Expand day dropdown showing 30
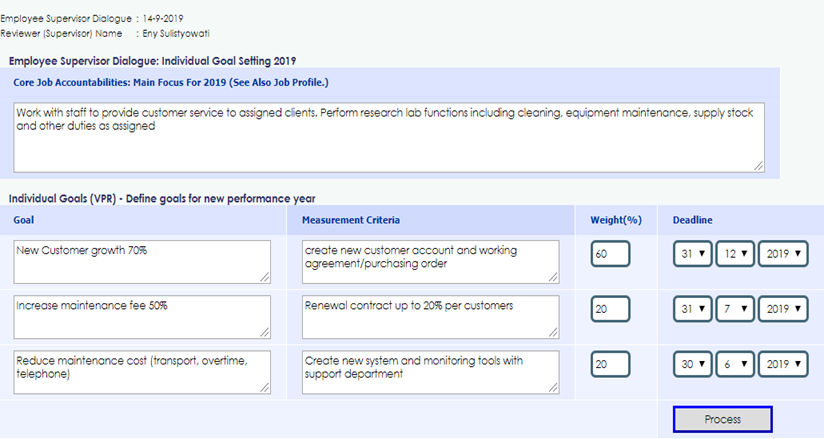 tap(690, 366)
